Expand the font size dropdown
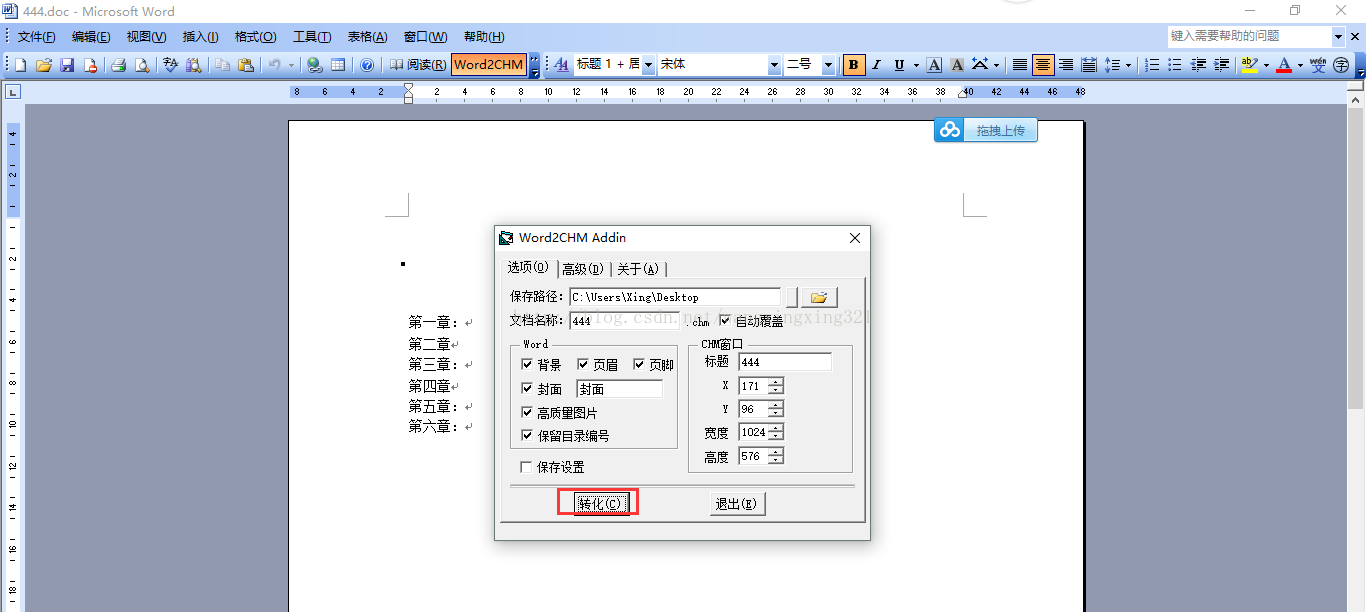1366x612 pixels. (828, 65)
